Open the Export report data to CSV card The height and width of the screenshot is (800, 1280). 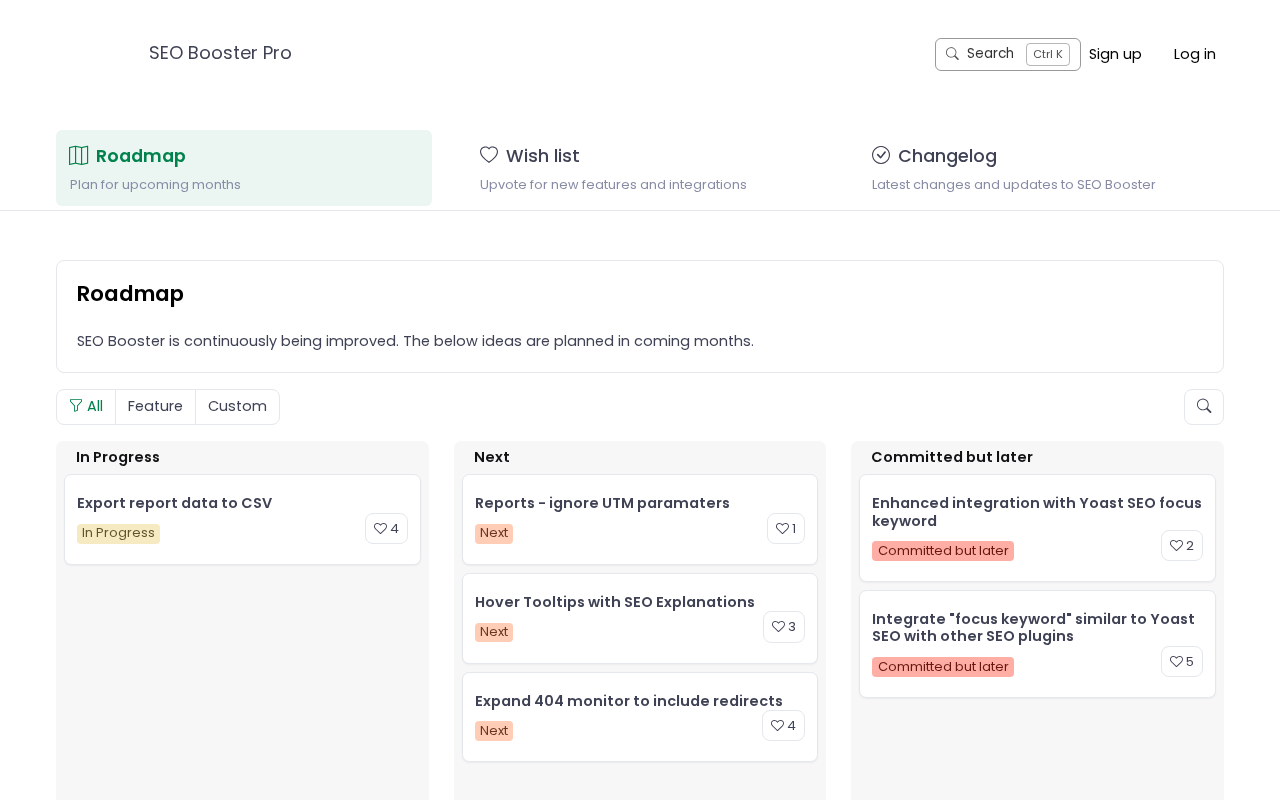tap(174, 503)
